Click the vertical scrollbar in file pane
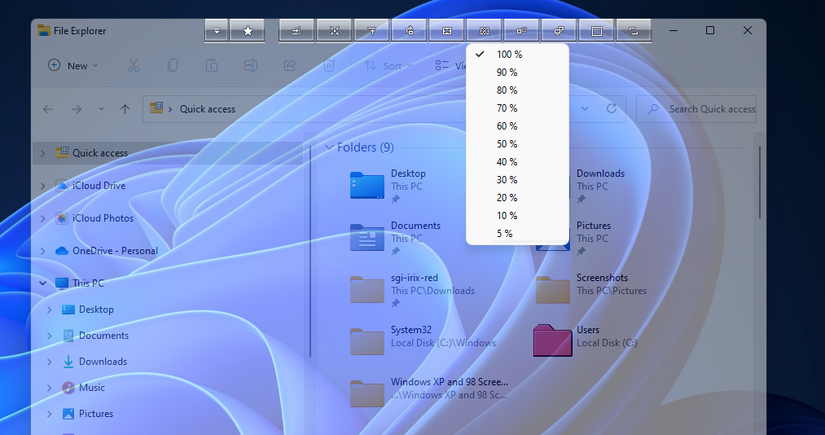 coord(760,182)
